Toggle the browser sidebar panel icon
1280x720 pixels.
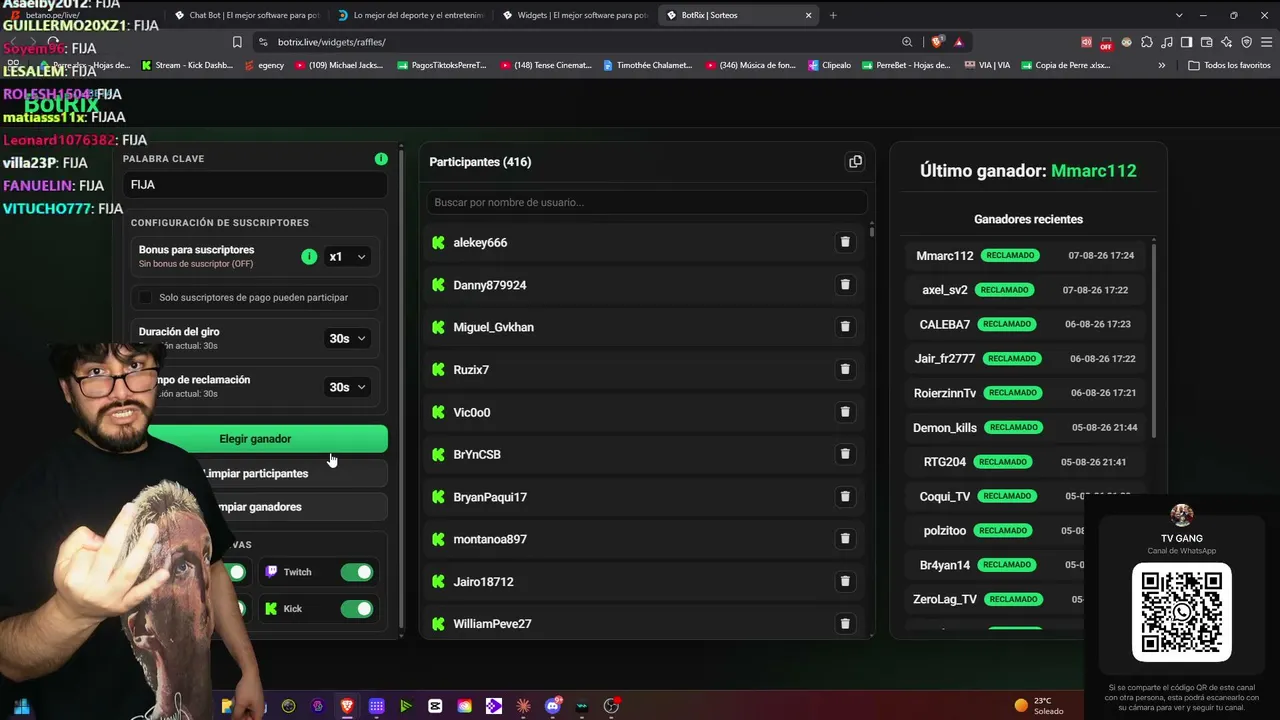pos(1186,42)
